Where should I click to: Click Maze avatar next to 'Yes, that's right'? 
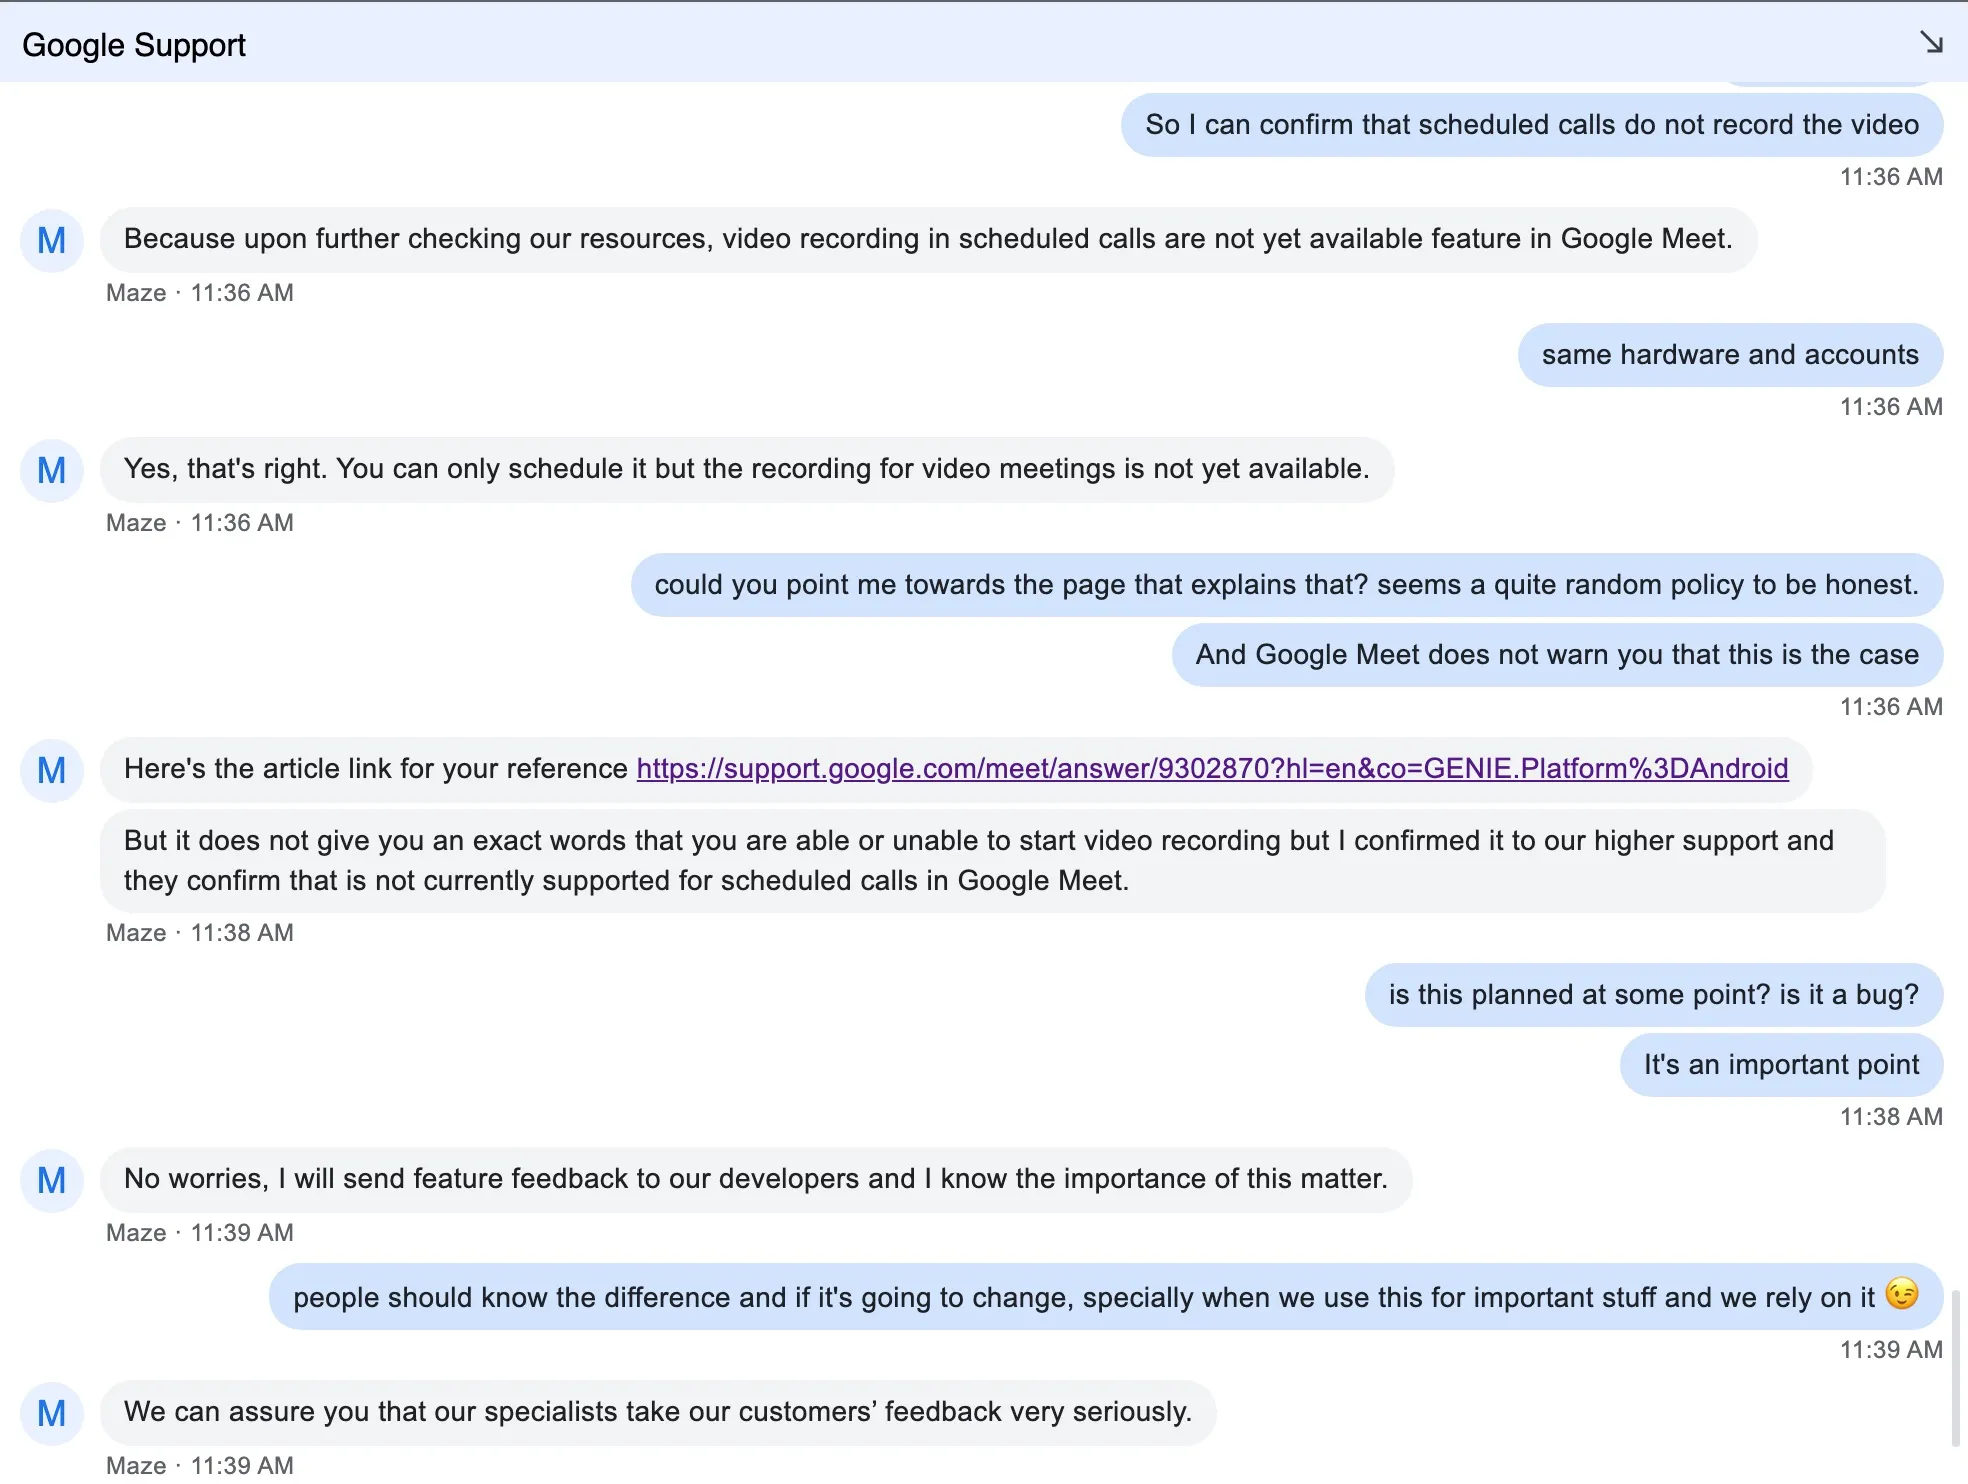[51, 470]
